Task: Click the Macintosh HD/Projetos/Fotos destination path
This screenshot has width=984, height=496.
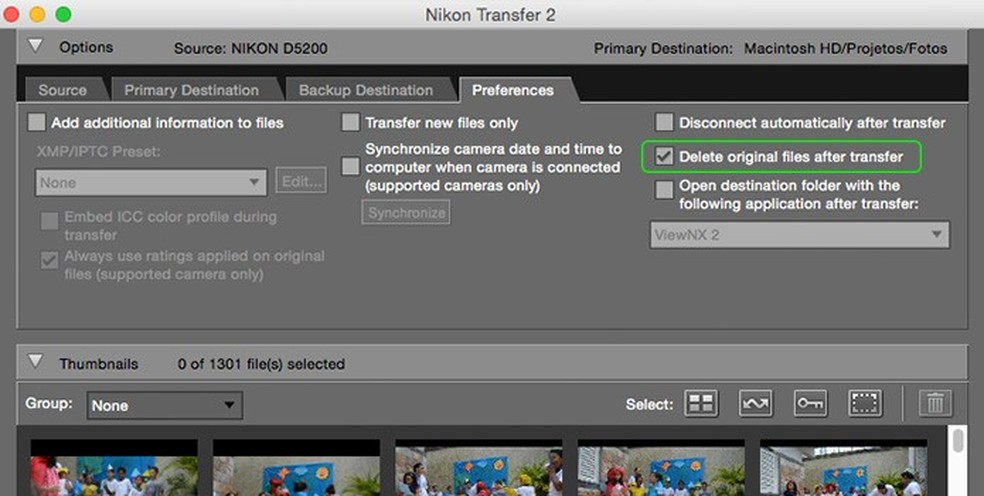Action: (x=845, y=48)
